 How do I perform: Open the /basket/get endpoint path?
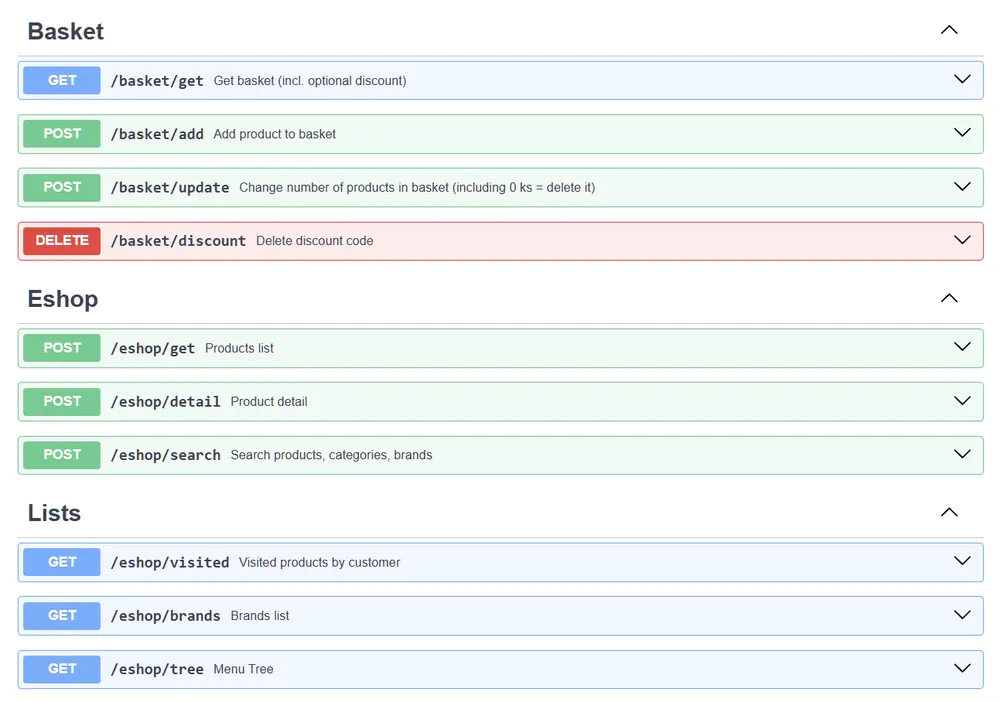click(x=157, y=81)
